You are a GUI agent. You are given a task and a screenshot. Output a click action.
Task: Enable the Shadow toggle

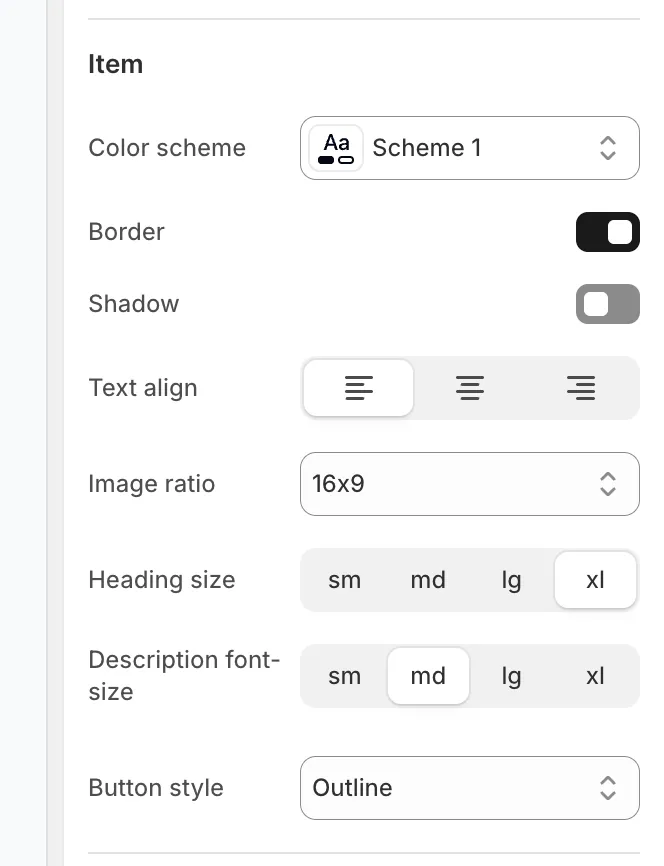[x=608, y=304]
